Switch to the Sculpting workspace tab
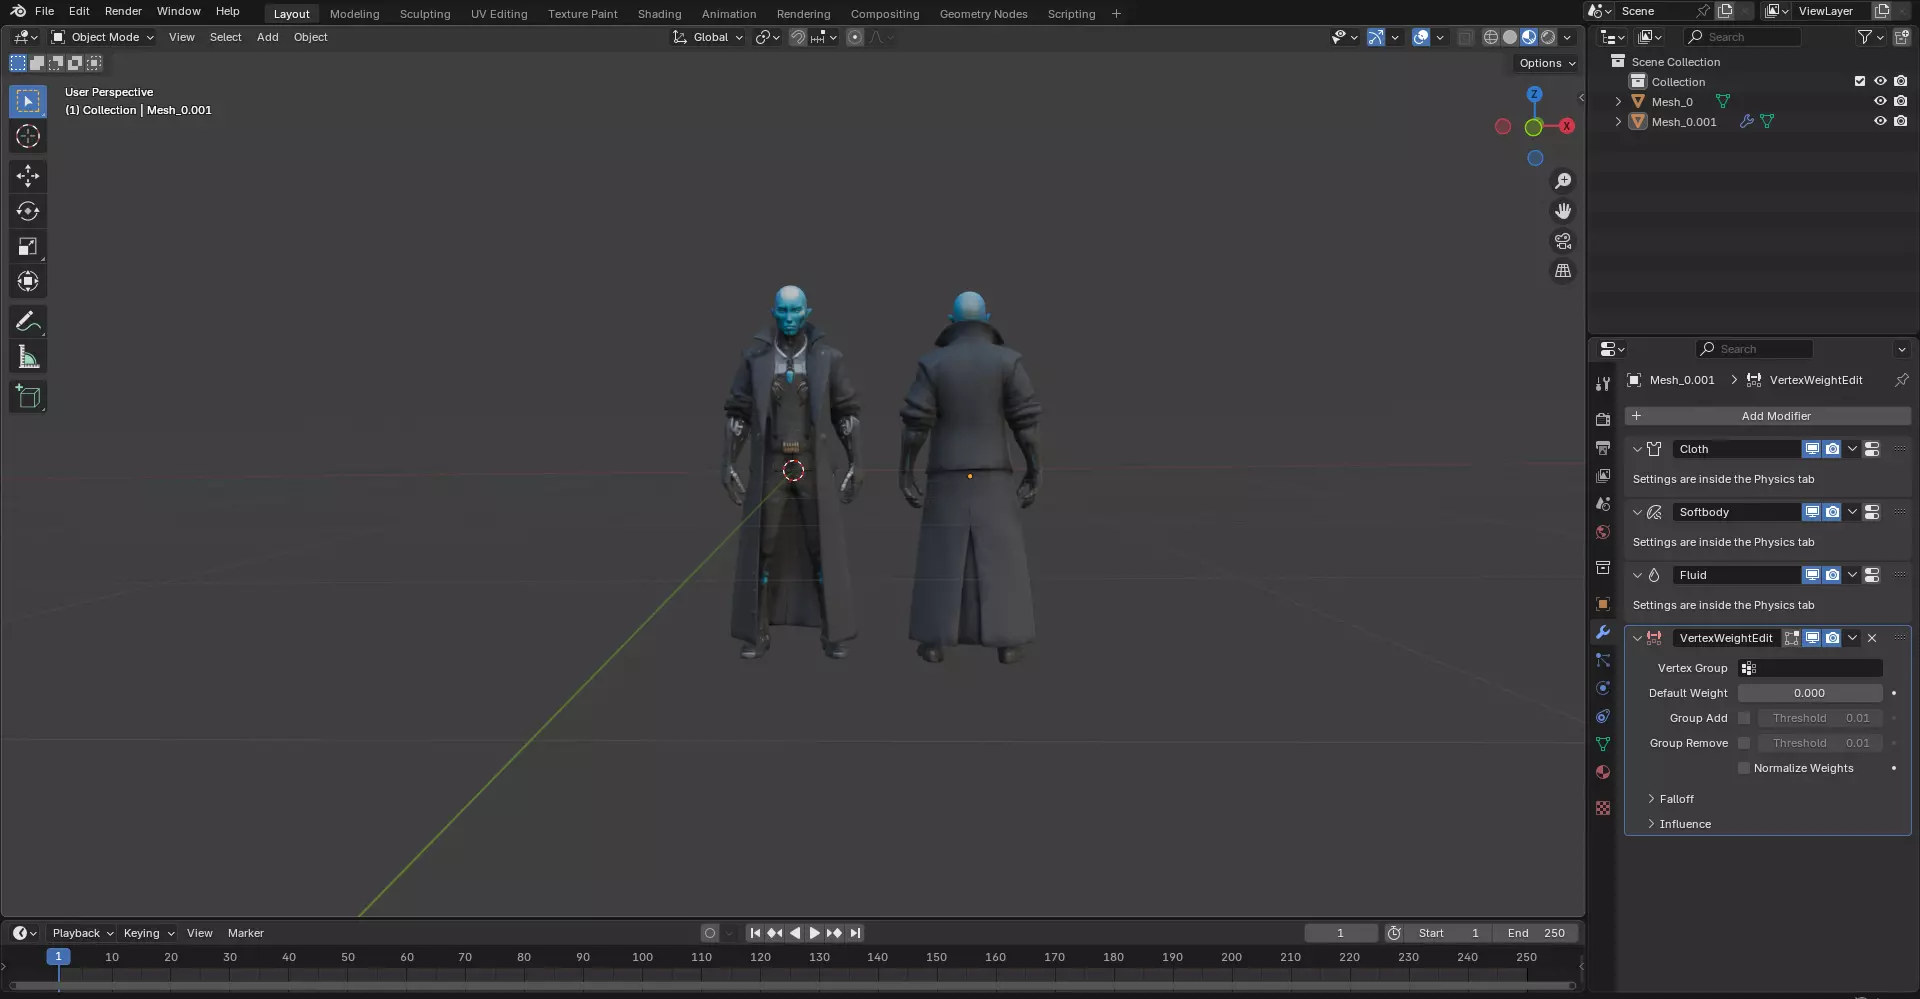Screen dimensions: 1920x999 [425, 14]
